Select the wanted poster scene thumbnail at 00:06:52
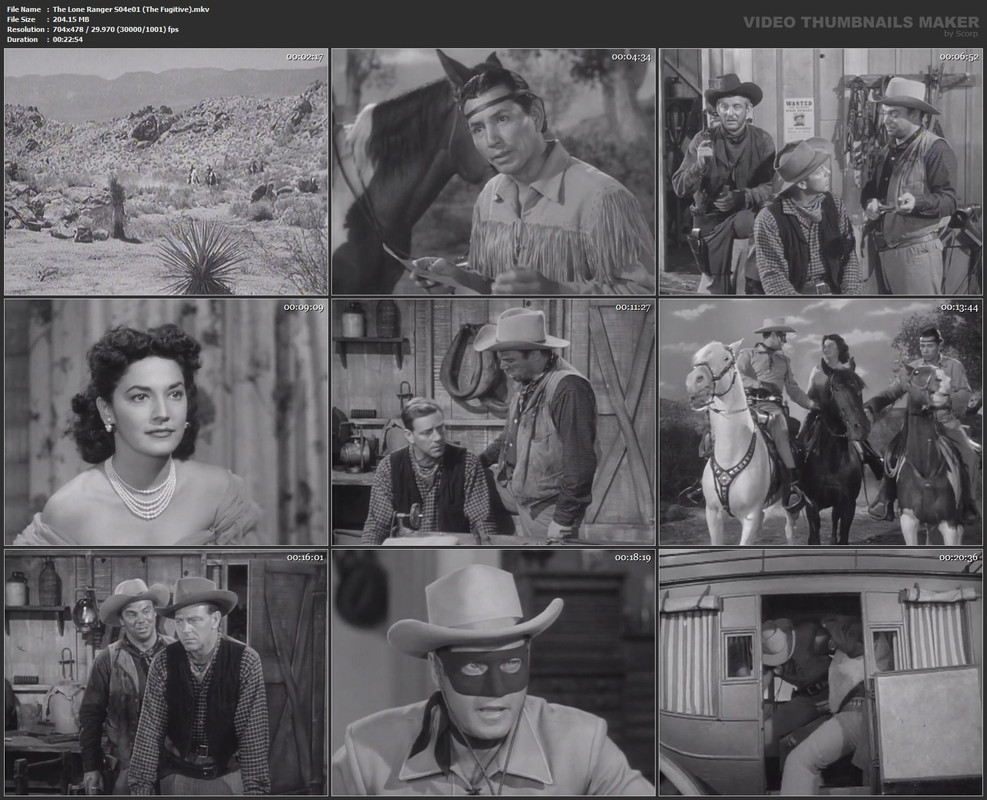987x800 pixels. [821, 172]
